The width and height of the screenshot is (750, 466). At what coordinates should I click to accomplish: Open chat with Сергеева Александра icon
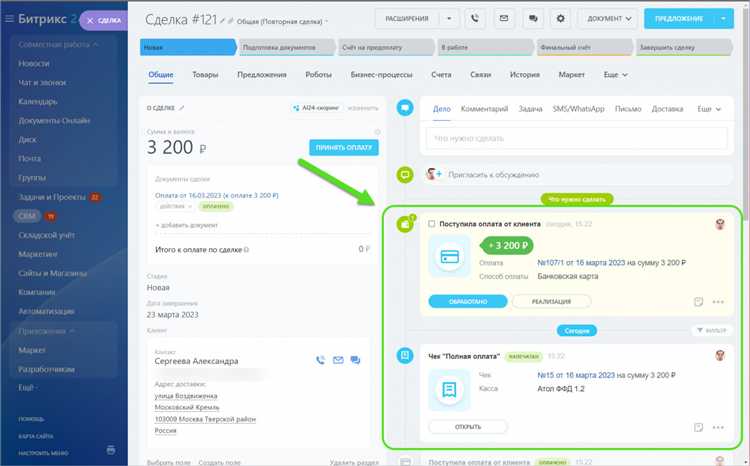pos(355,360)
